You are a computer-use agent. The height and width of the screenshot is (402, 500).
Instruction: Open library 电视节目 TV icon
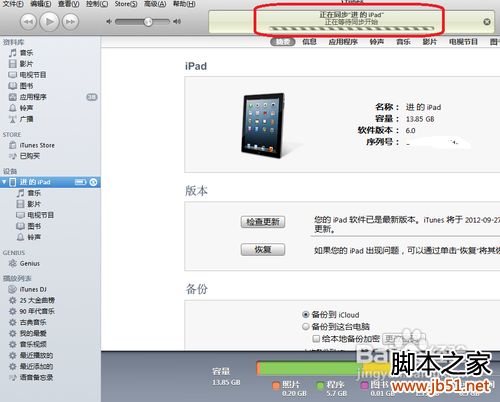[13, 75]
